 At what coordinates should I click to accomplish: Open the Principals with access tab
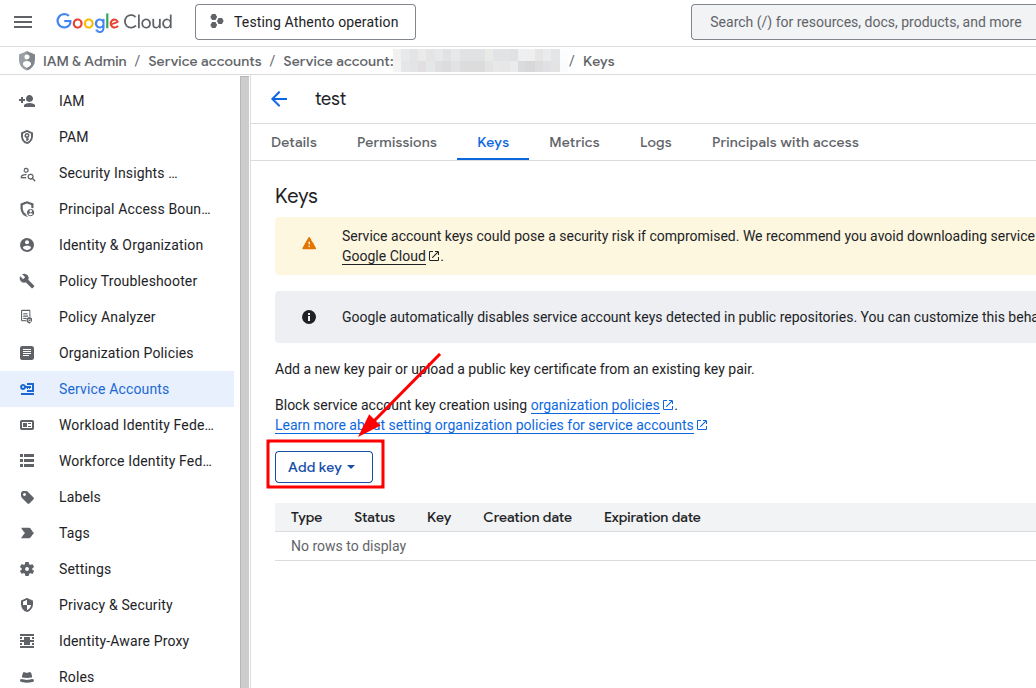point(785,142)
